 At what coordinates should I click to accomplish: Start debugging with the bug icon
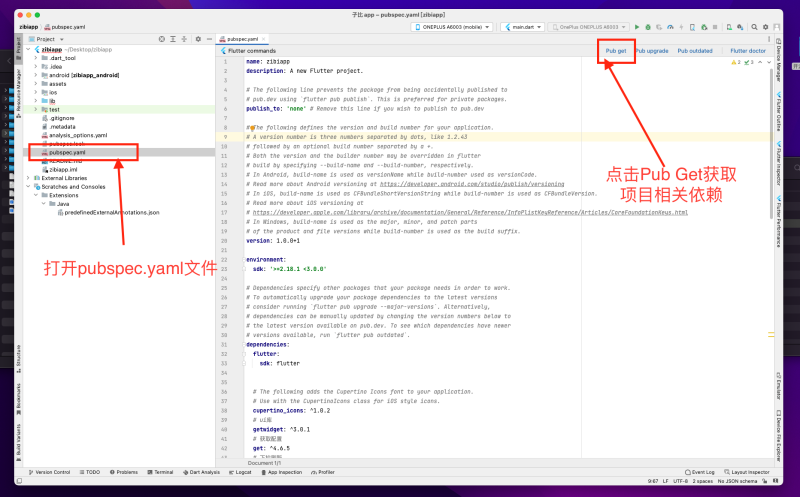[648, 27]
